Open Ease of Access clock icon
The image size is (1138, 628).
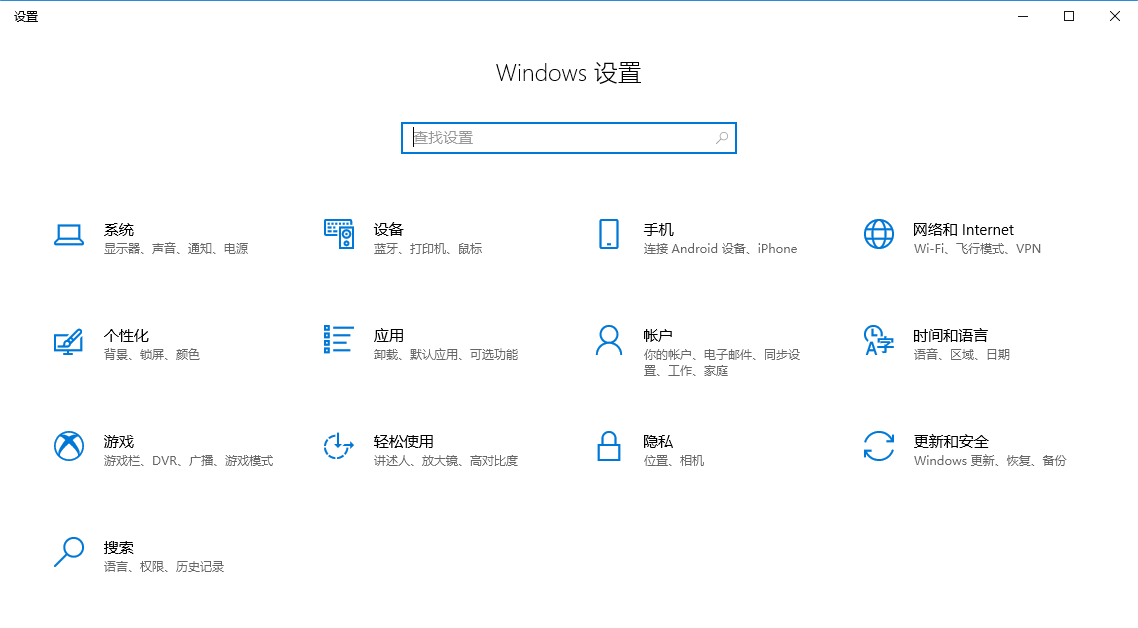click(x=339, y=446)
